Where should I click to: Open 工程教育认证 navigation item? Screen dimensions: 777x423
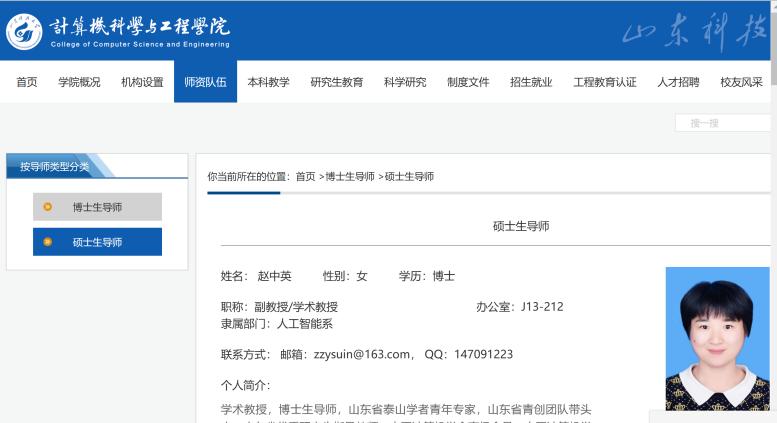click(605, 82)
